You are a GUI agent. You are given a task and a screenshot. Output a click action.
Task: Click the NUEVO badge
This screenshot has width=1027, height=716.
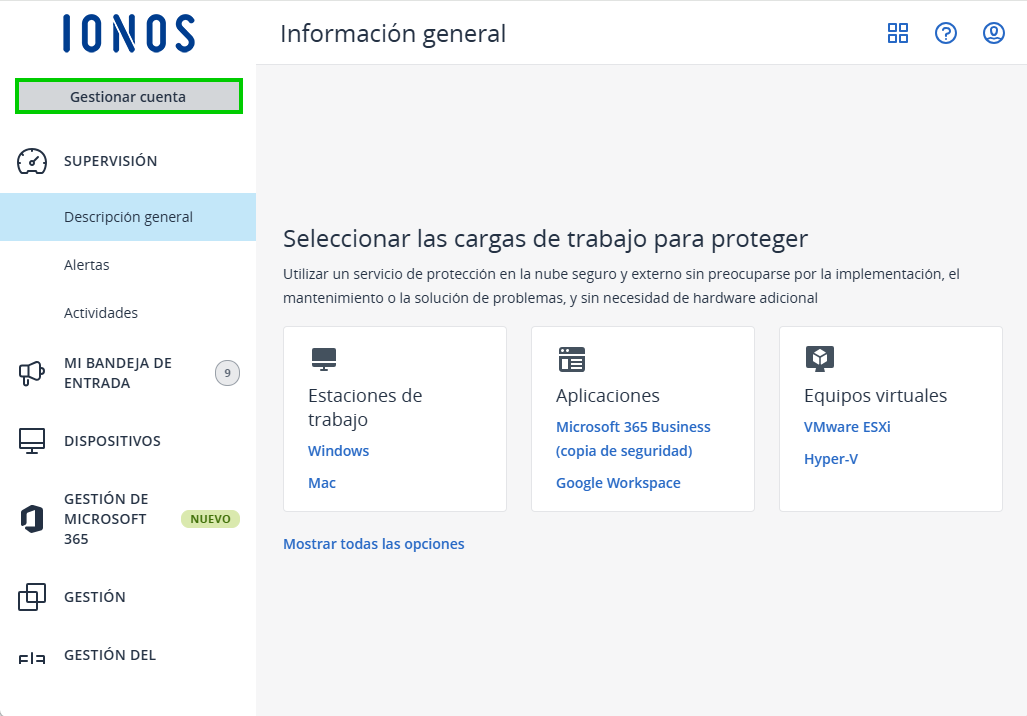click(210, 519)
